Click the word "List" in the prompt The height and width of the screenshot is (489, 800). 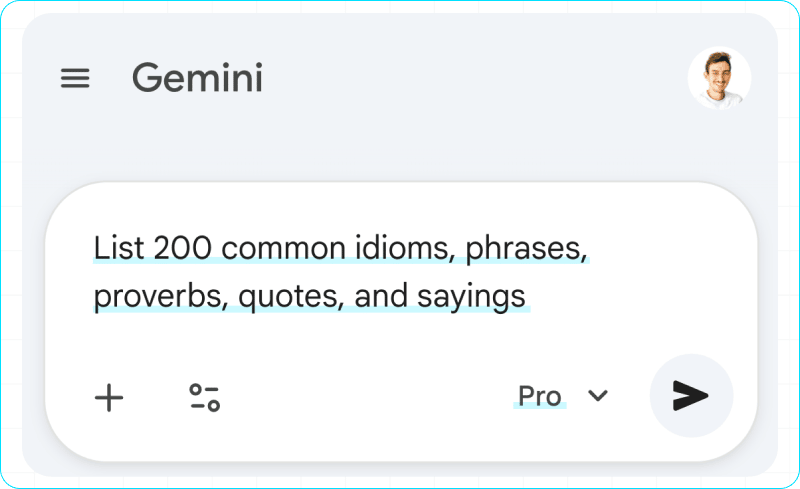pos(114,247)
